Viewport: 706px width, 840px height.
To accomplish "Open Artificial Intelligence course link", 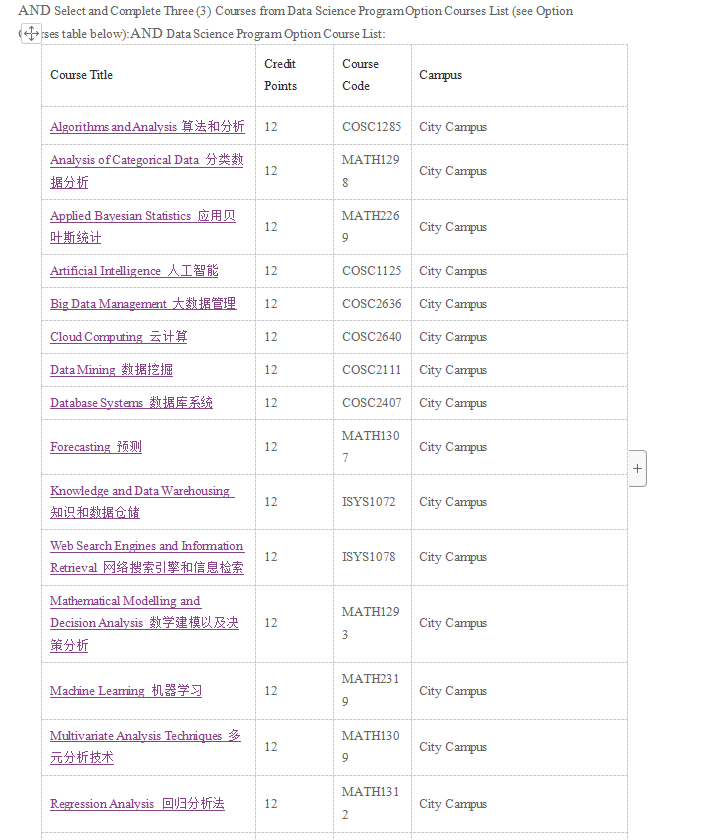I will 134,271.
